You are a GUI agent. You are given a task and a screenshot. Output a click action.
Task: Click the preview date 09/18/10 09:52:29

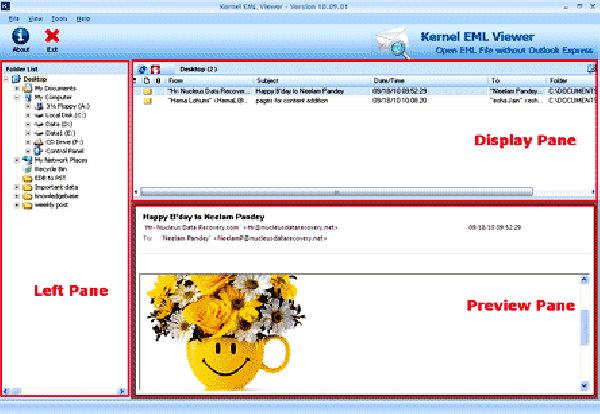coord(494,228)
